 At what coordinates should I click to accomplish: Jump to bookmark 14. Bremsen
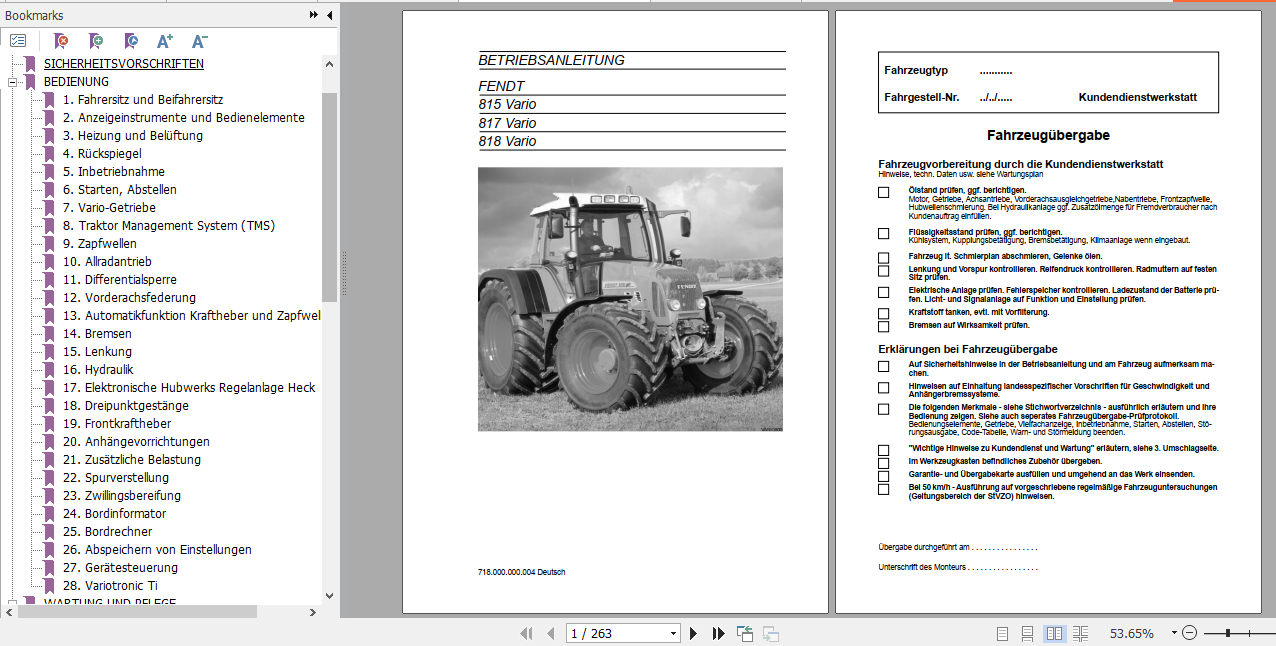(x=97, y=333)
